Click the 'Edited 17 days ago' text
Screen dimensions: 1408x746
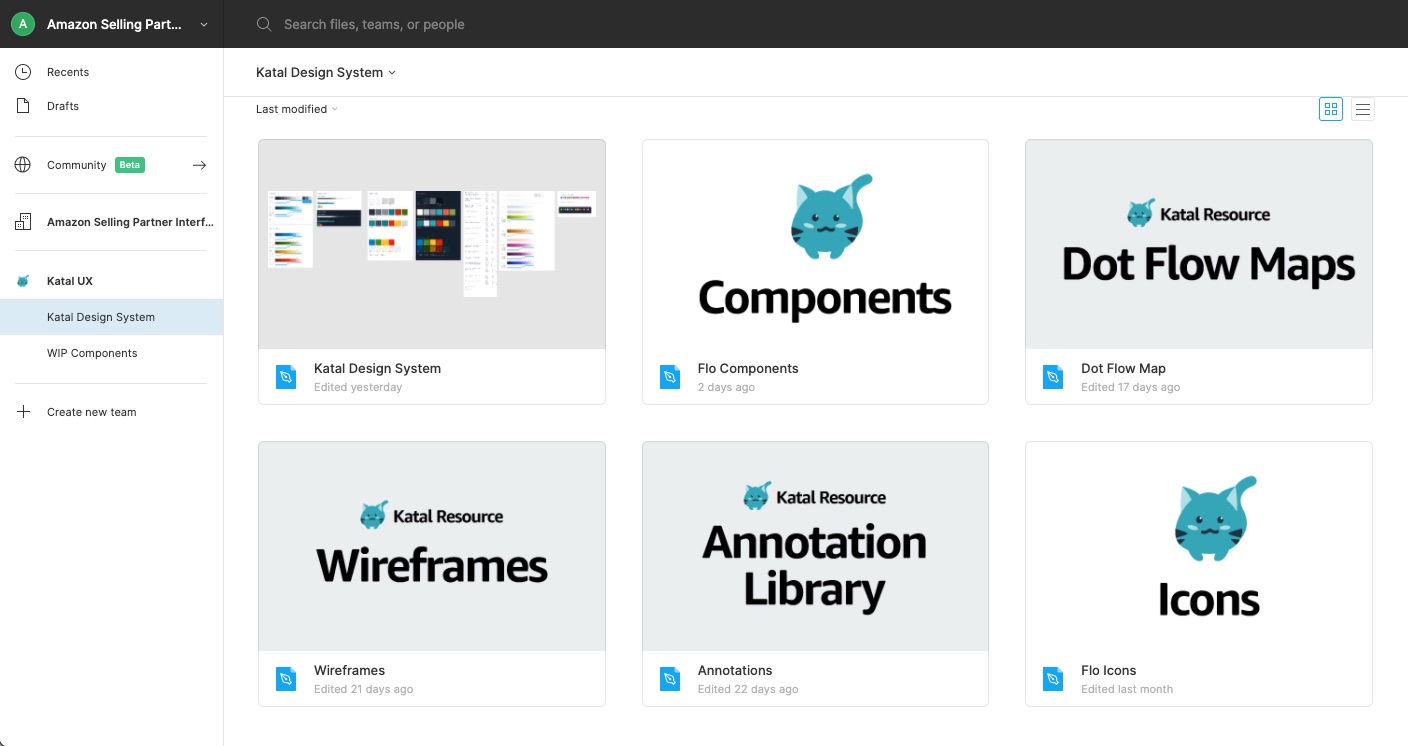[1130, 387]
